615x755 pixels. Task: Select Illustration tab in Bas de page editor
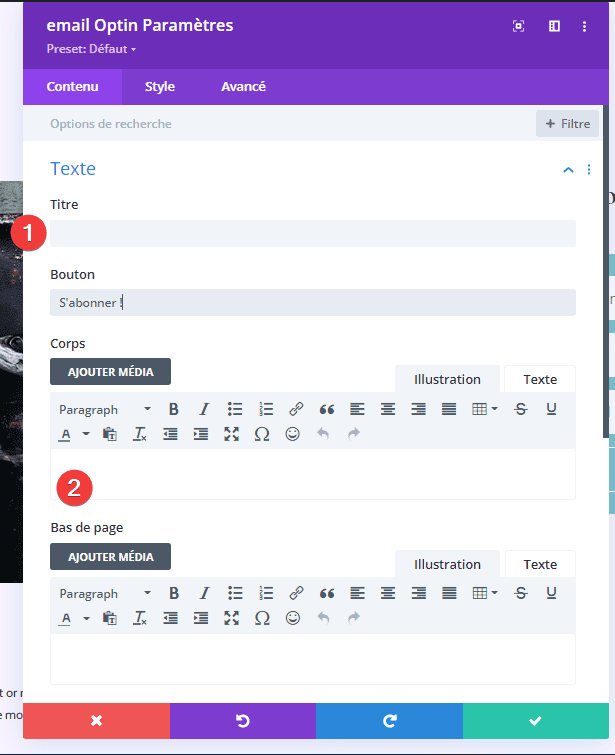click(447, 564)
